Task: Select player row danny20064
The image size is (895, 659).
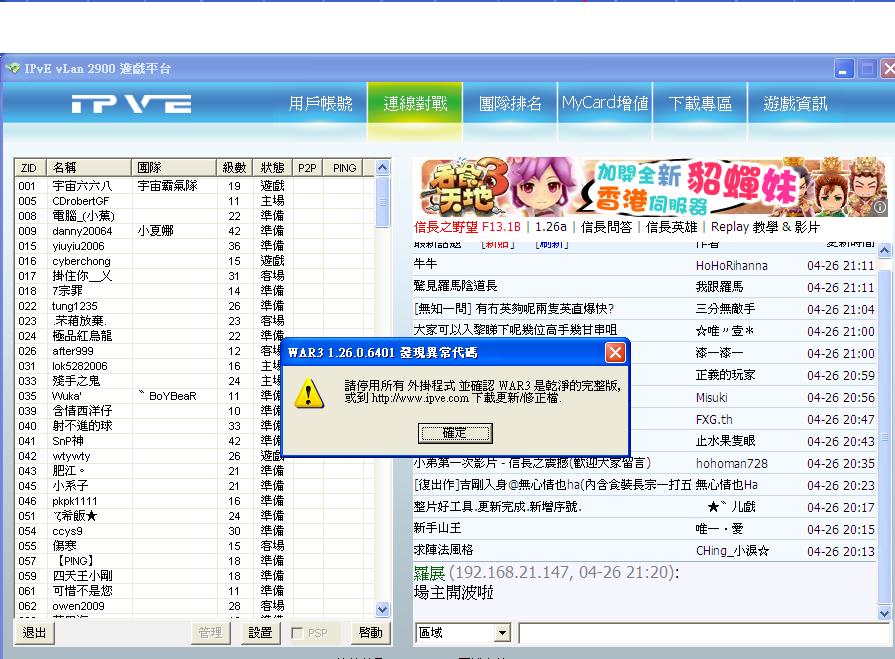Action: pyautogui.click(x=195, y=231)
